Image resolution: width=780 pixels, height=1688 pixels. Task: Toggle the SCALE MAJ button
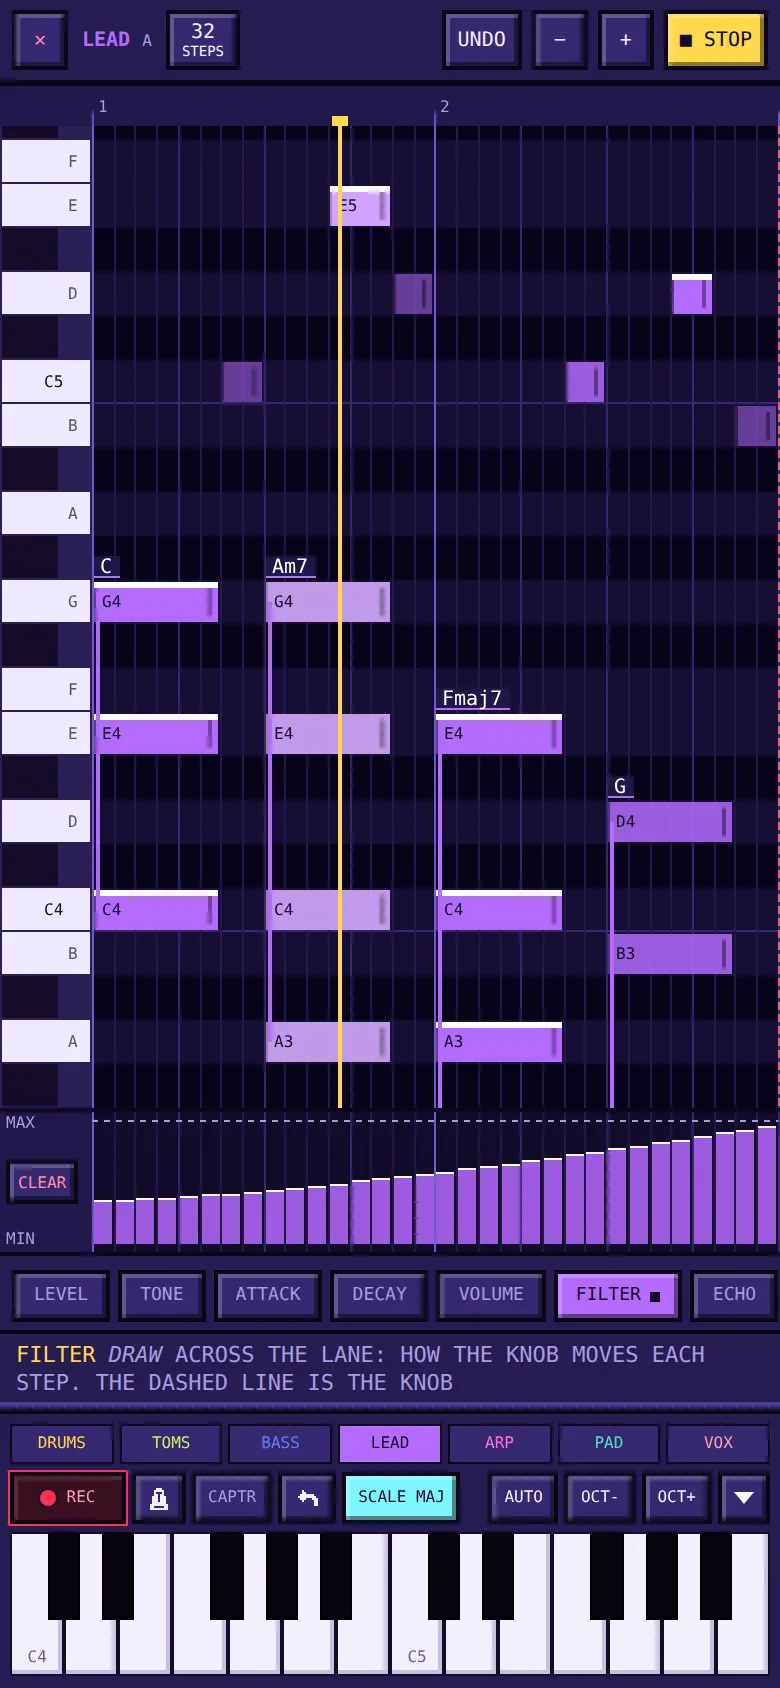point(401,1498)
